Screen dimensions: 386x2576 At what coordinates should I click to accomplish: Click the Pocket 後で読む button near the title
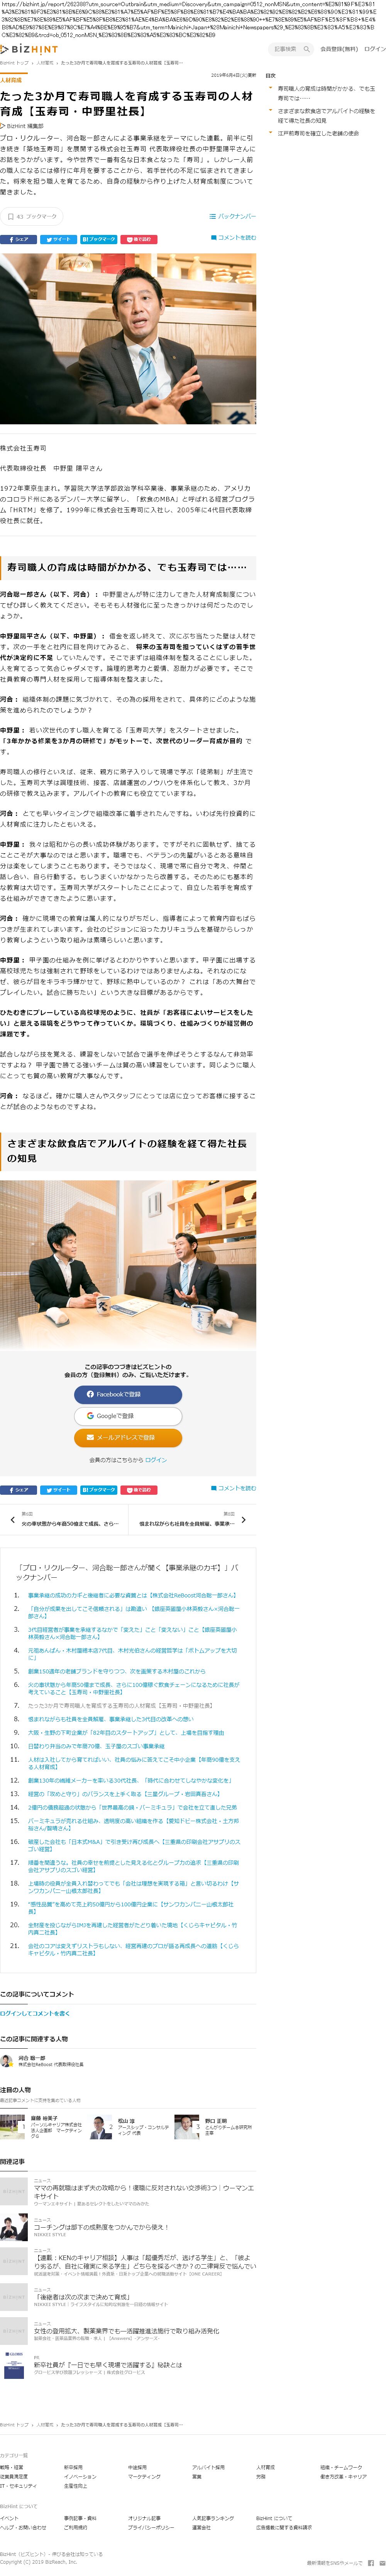pyautogui.click(x=139, y=239)
